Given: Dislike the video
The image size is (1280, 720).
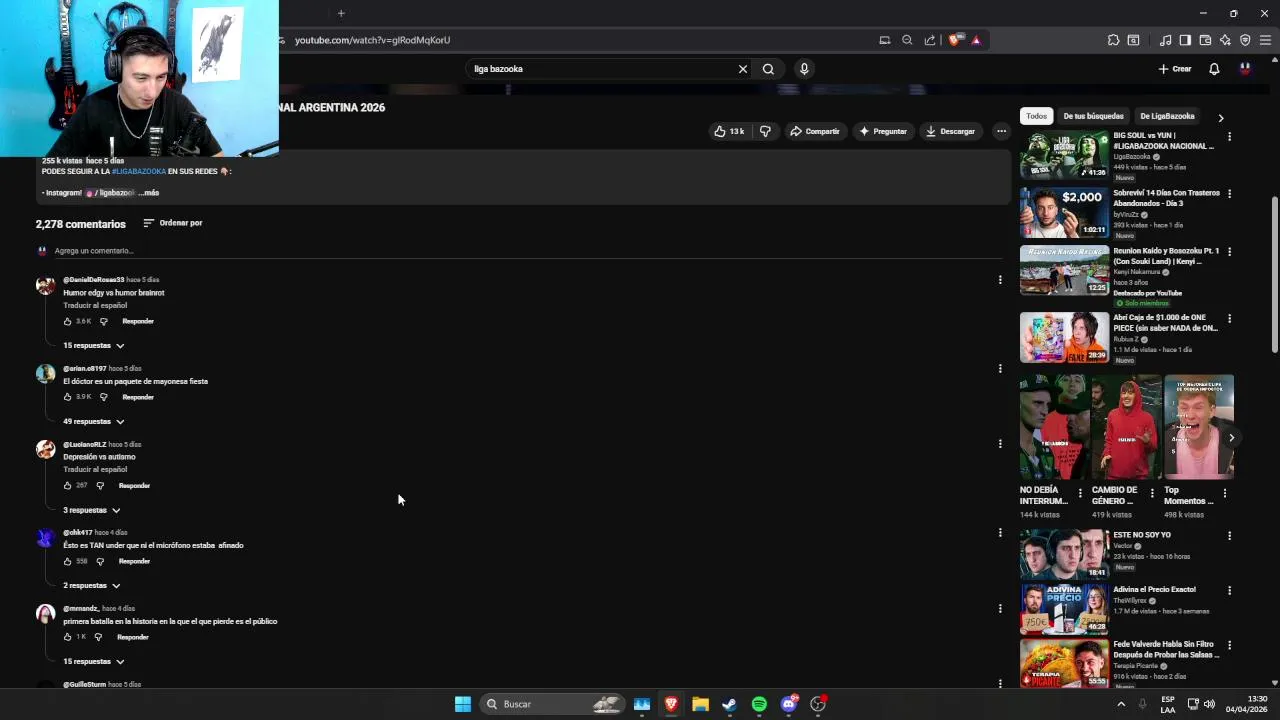Looking at the screenshot, I should coord(765,131).
